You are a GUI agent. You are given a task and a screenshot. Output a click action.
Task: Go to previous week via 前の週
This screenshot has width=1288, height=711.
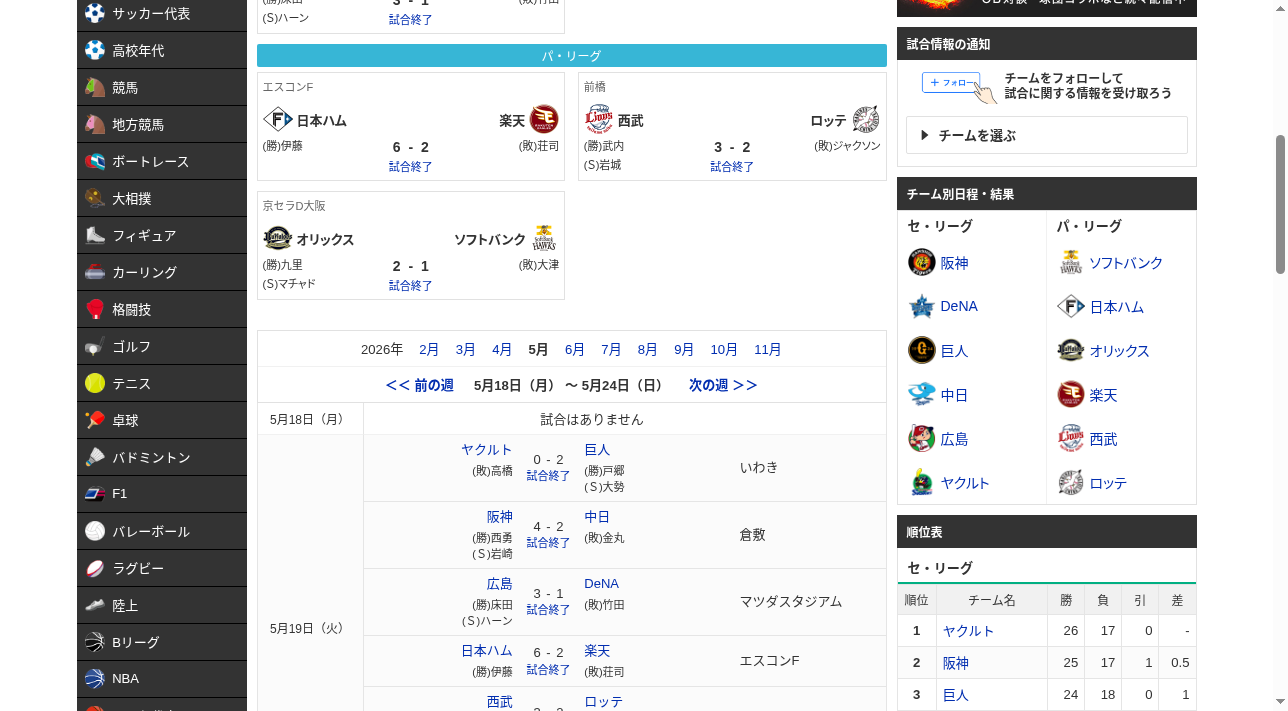(420, 385)
